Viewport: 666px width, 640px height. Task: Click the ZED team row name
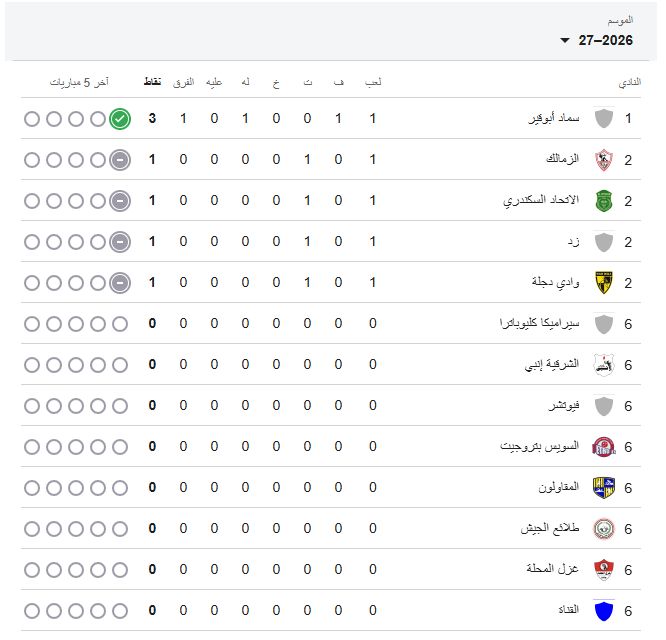coord(573,242)
